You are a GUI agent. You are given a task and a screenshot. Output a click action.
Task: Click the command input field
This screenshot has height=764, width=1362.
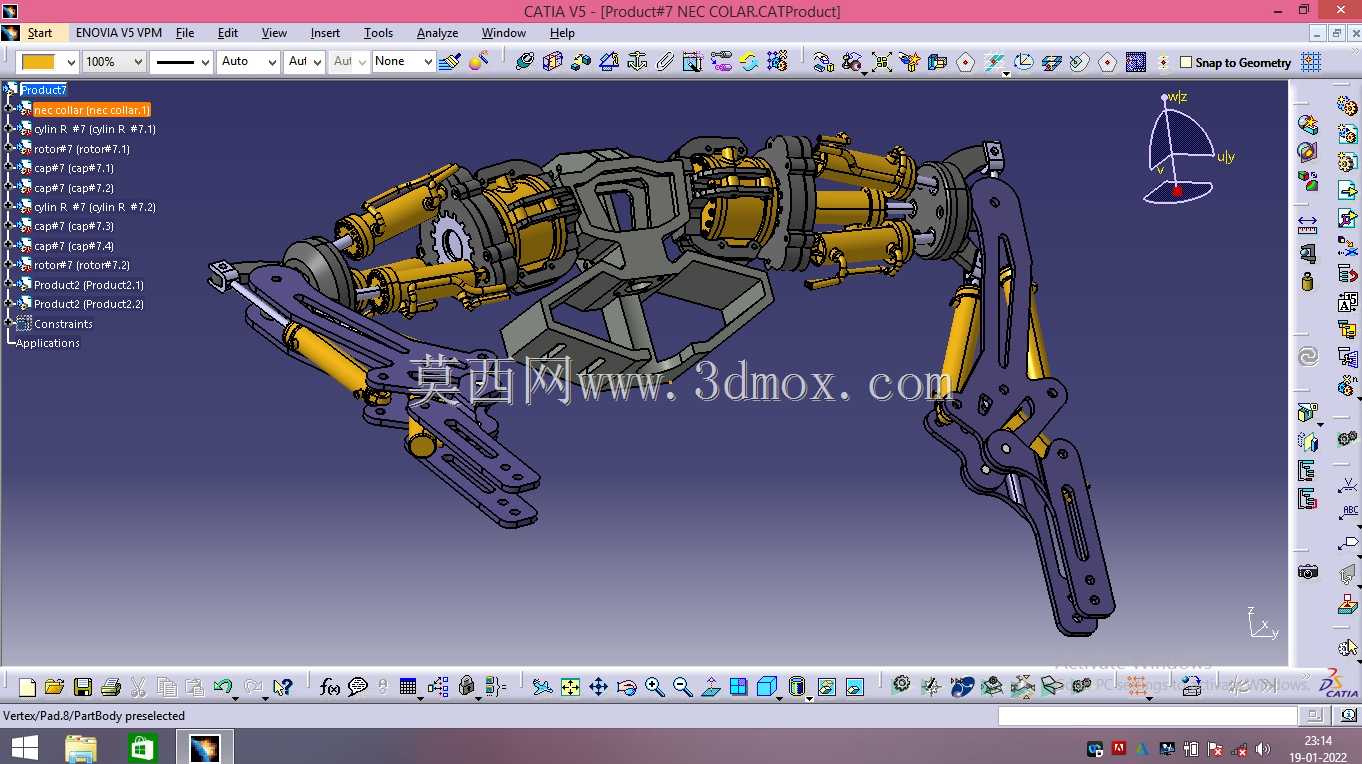[1148, 716]
